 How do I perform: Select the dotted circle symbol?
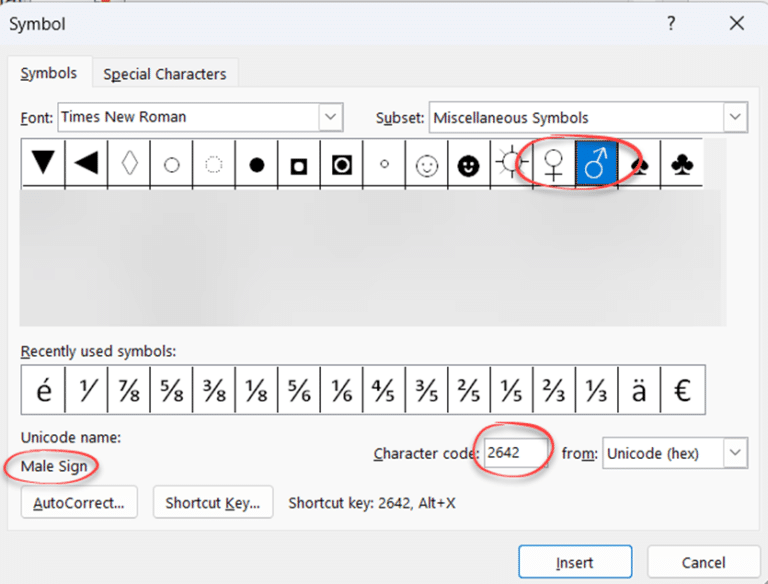click(214, 163)
